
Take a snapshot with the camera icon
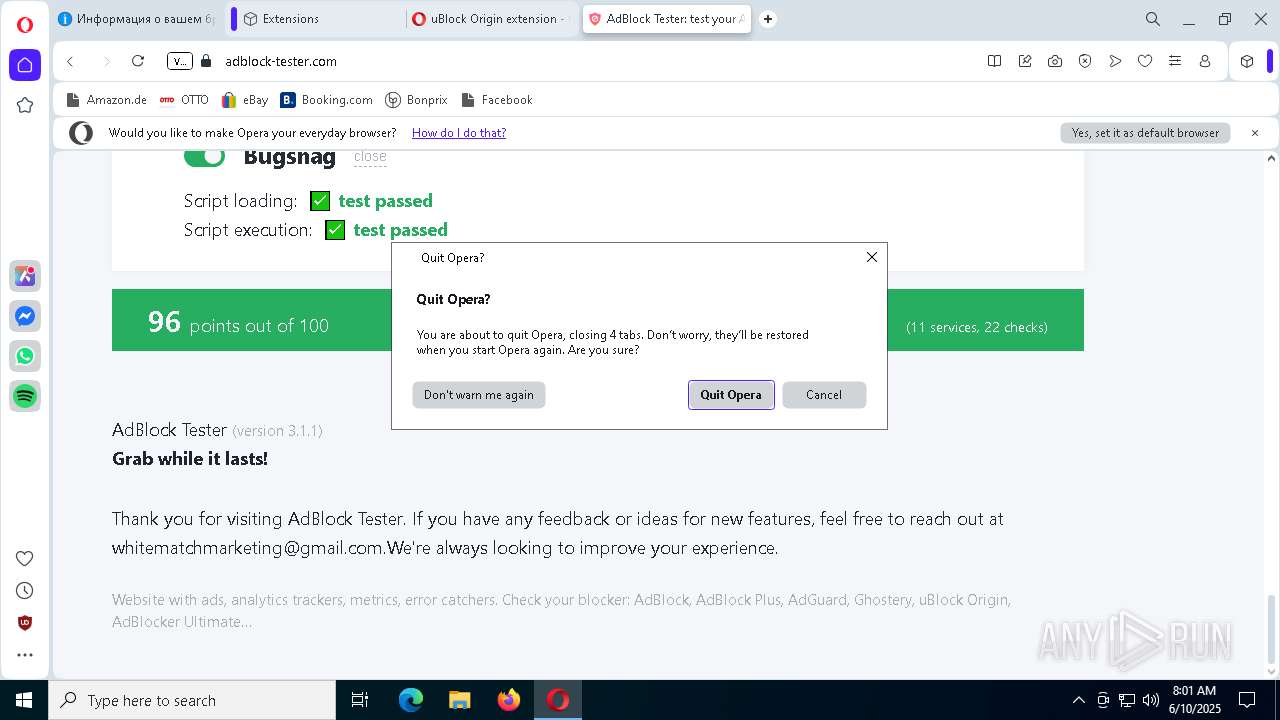point(1055,61)
